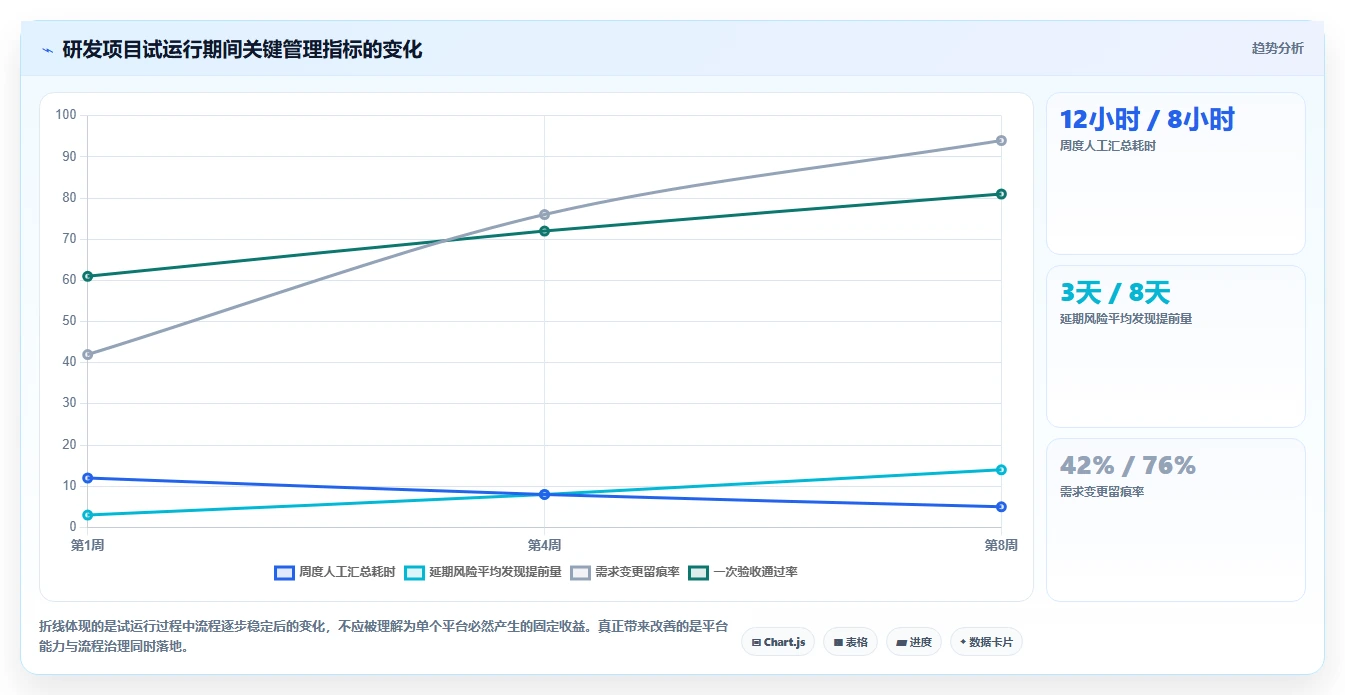Click the cyan data point at 第8周 (14)

pyautogui.click(x=1001, y=470)
